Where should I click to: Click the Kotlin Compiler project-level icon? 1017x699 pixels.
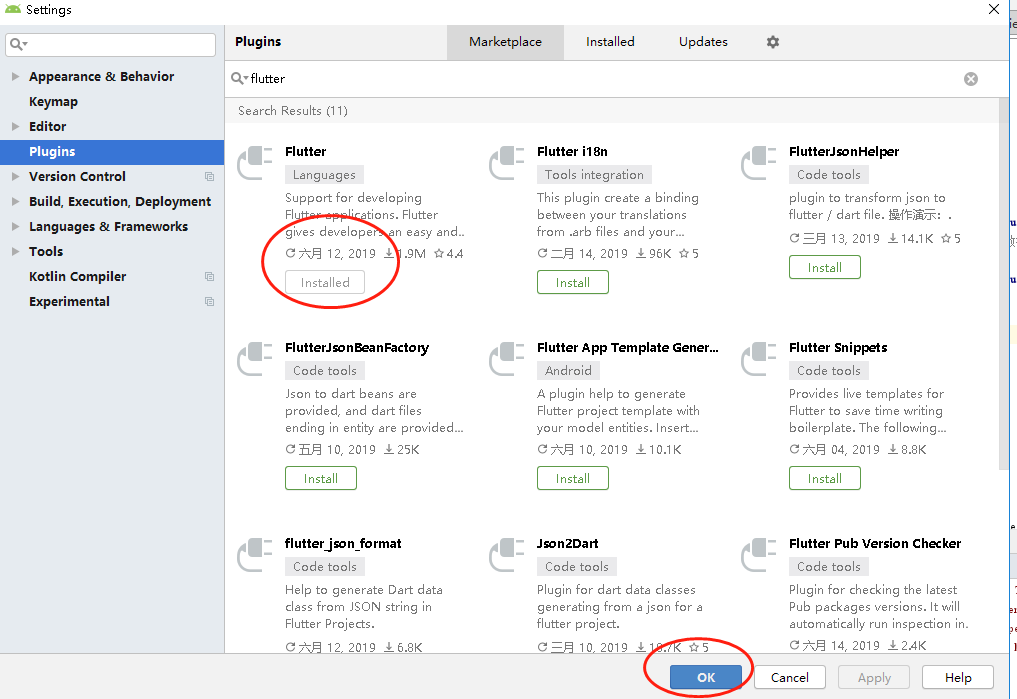click(209, 277)
